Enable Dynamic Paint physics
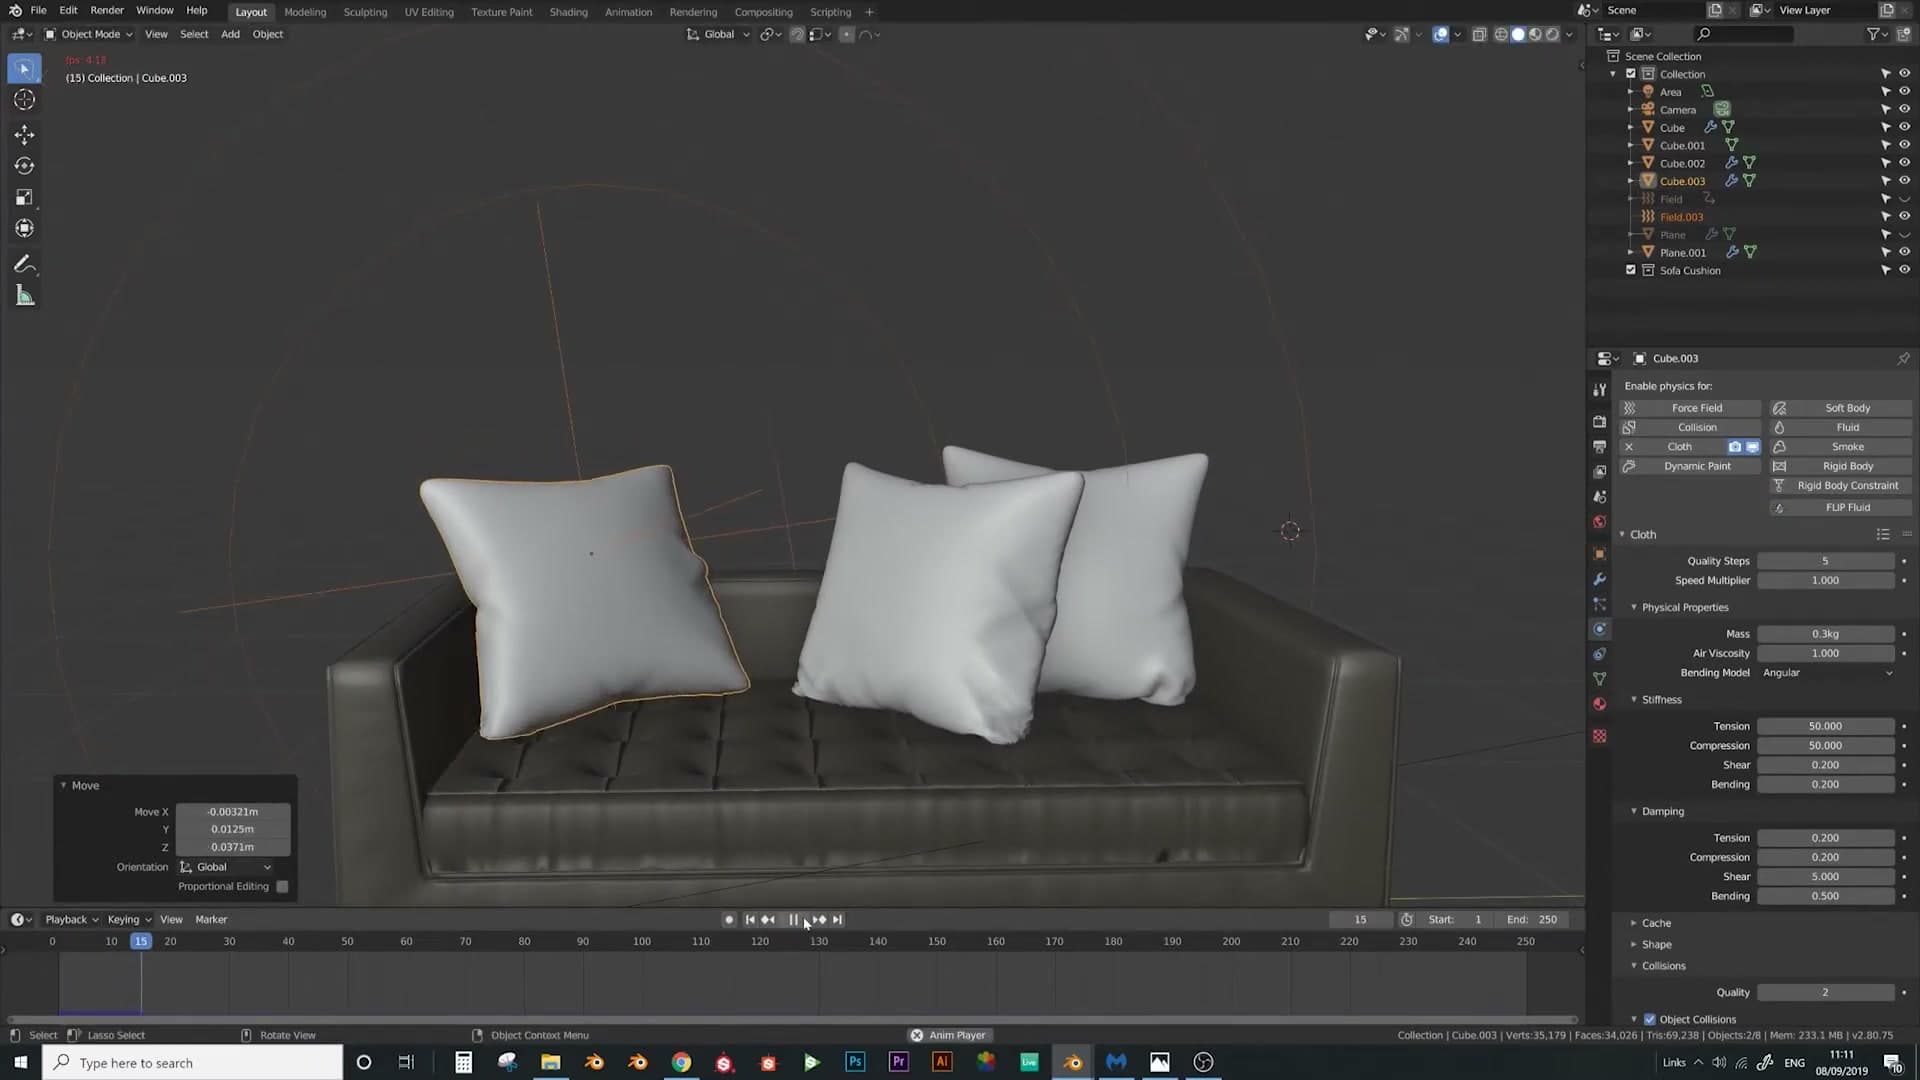 click(x=1690, y=466)
